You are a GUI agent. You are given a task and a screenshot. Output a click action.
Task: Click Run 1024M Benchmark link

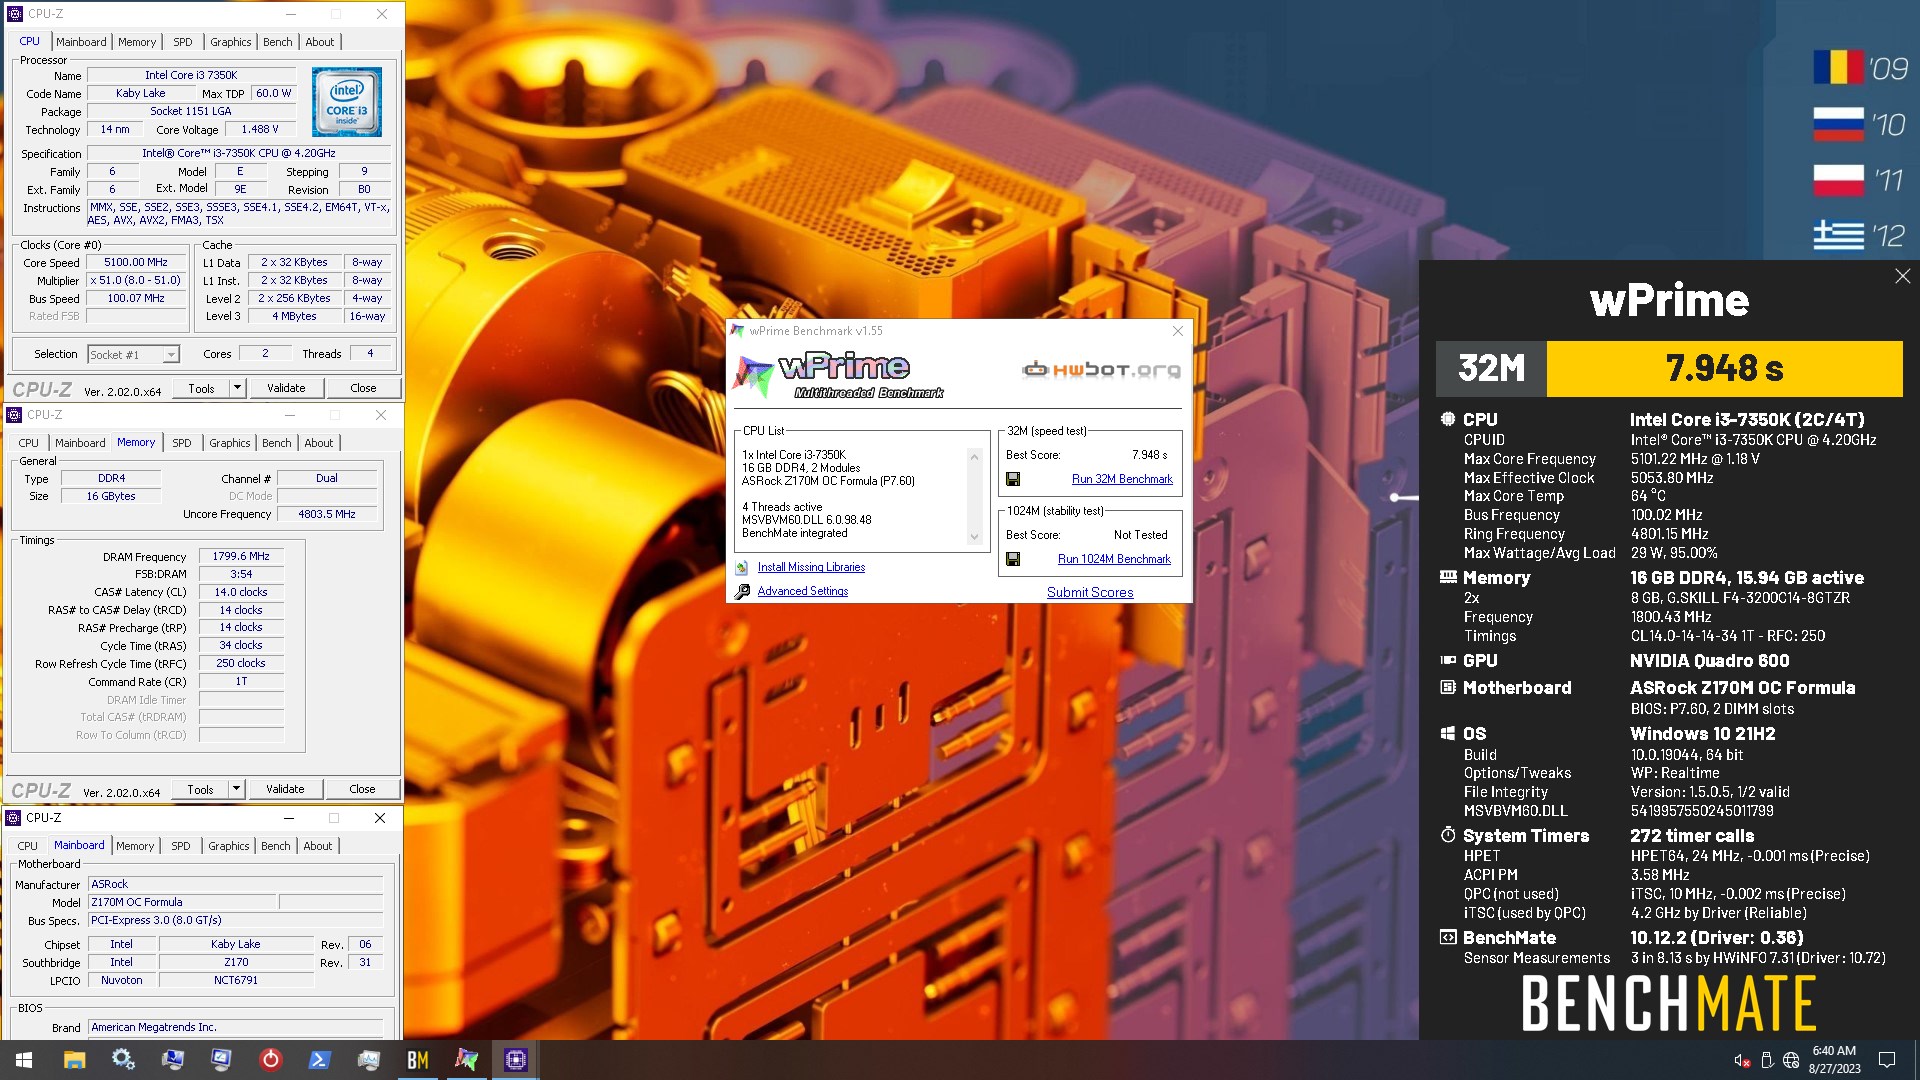tap(1114, 559)
